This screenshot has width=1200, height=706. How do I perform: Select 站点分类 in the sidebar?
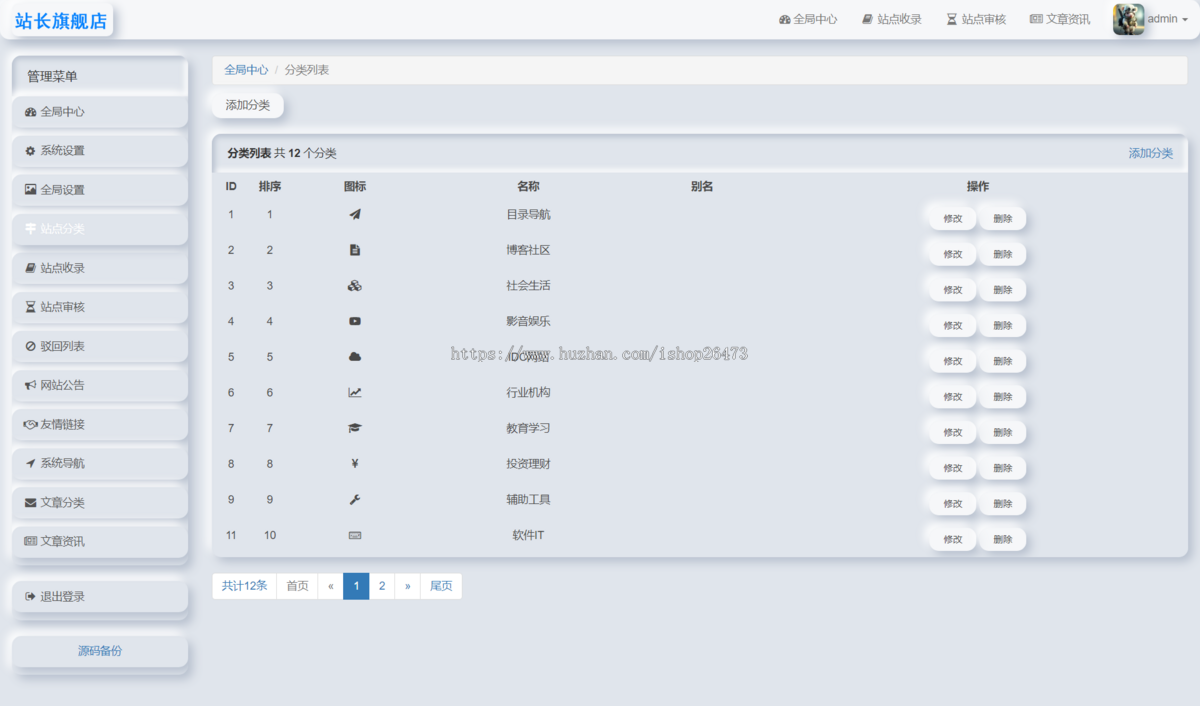(x=100, y=229)
